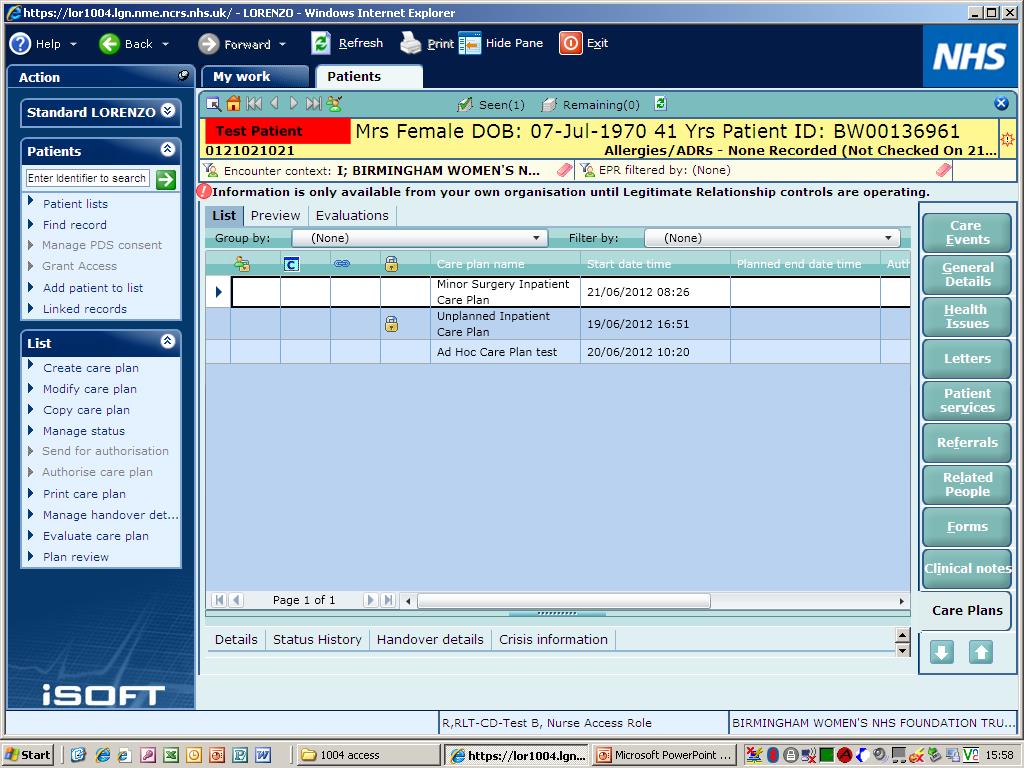Click the Help question mark icon
The height and width of the screenshot is (768, 1024).
pyautogui.click(x=20, y=44)
